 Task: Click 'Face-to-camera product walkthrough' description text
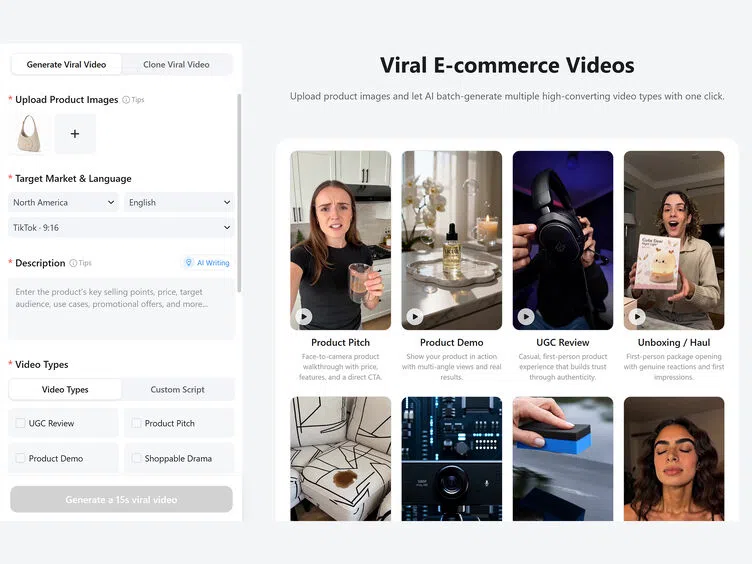341,367
